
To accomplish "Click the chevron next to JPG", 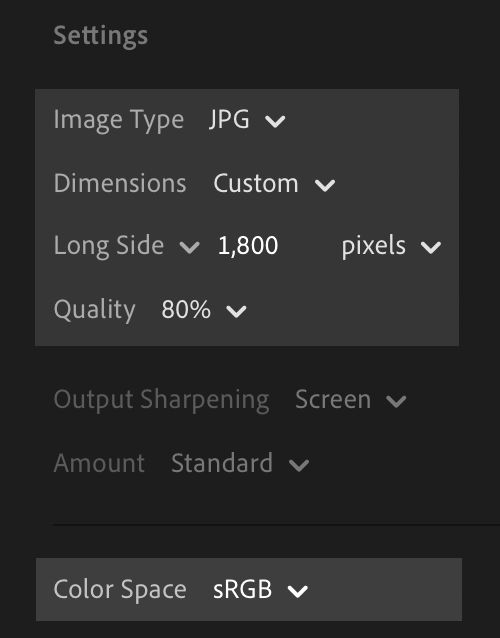I will pyautogui.click(x=275, y=121).
